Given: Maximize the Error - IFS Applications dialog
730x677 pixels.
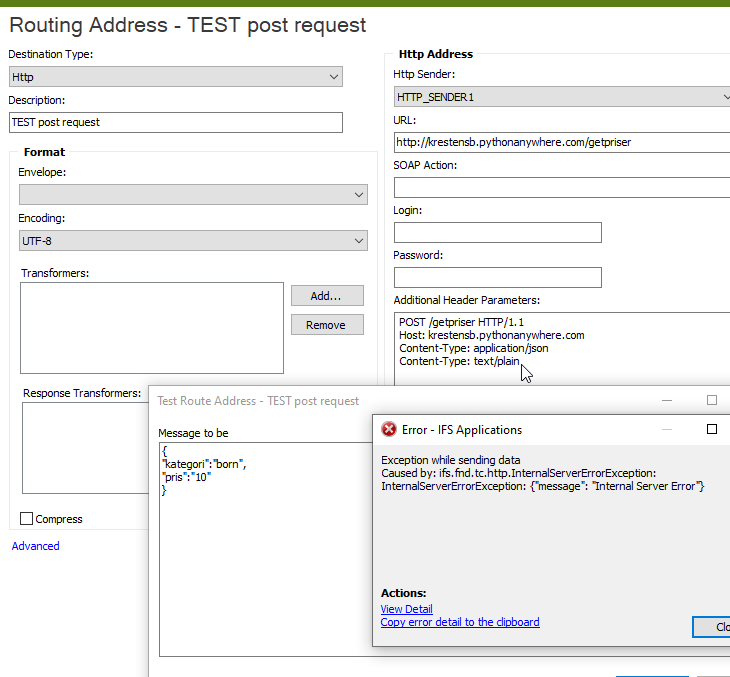Looking at the screenshot, I should coord(712,429).
